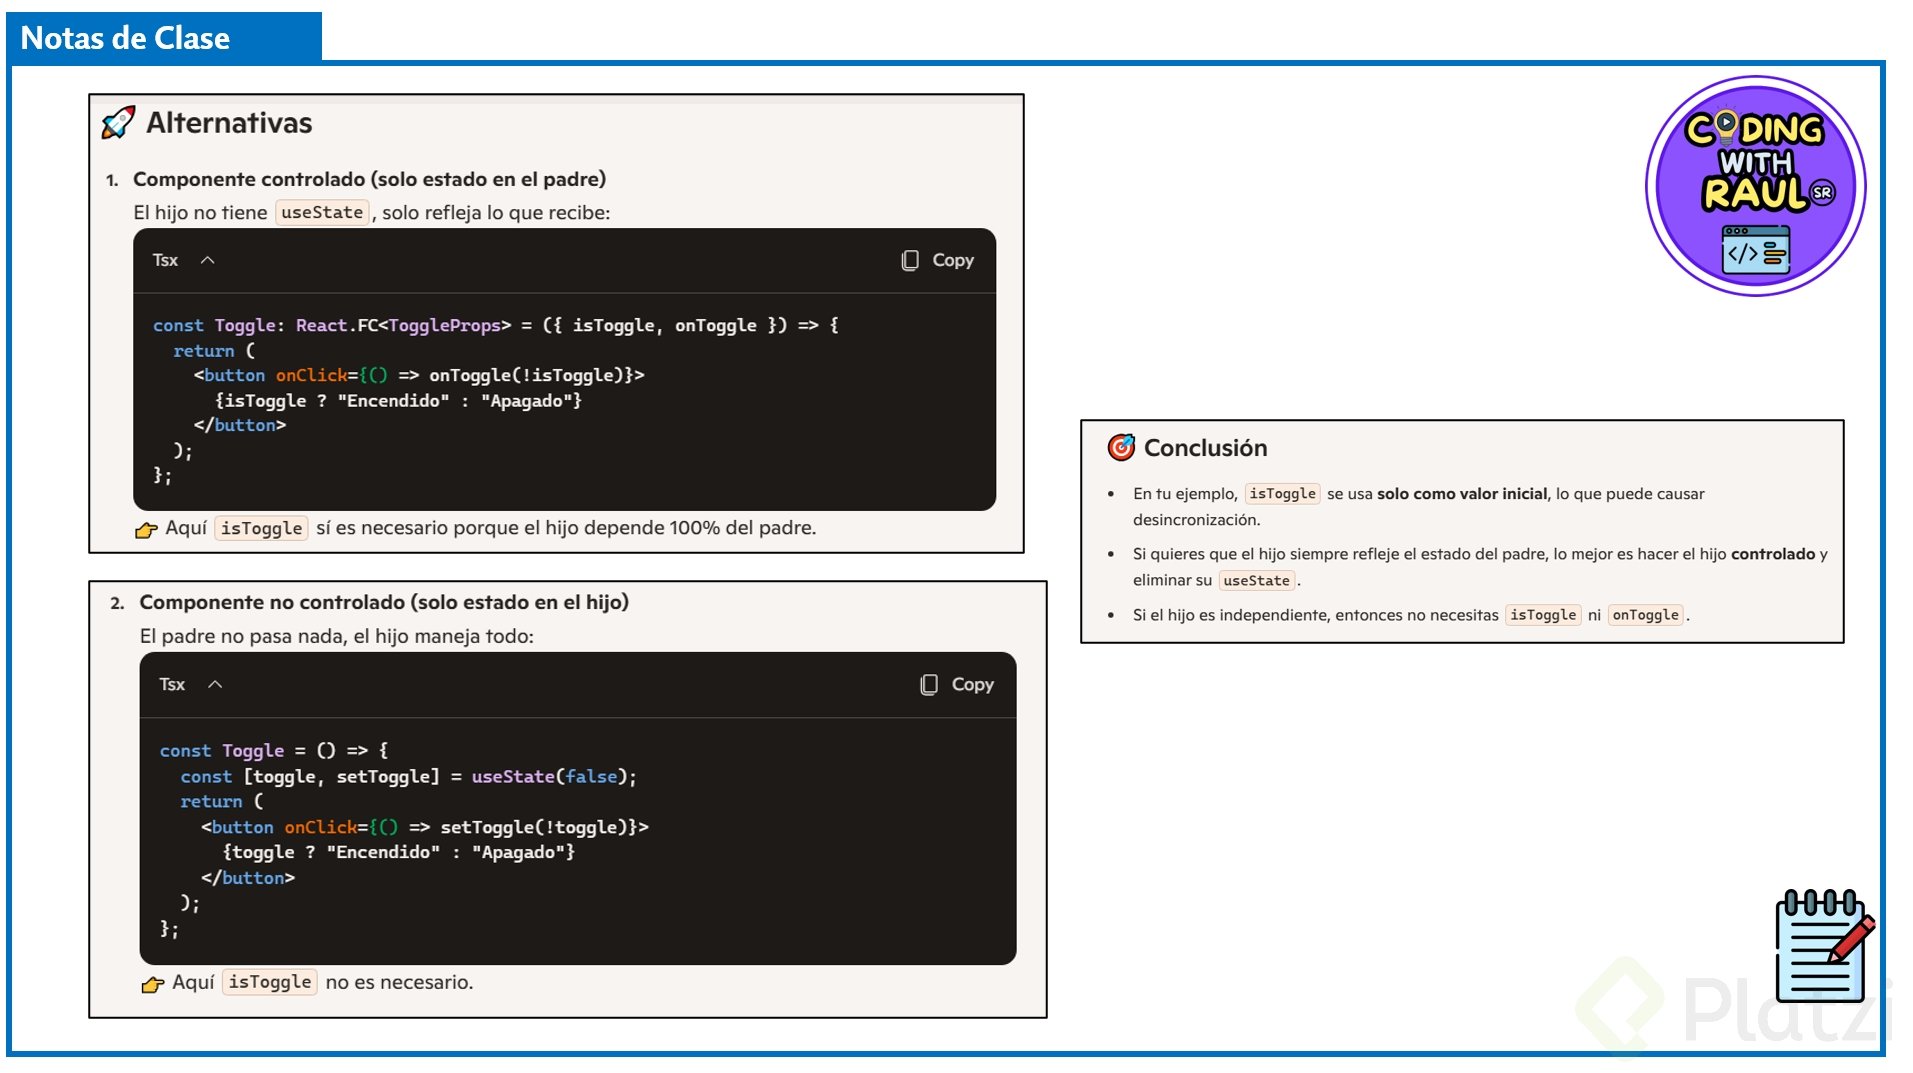Click the line {isToggle ? "Encendido" : "Apagado"}
The height and width of the screenshot is (1073, 1913).
(x=398, y=400)
